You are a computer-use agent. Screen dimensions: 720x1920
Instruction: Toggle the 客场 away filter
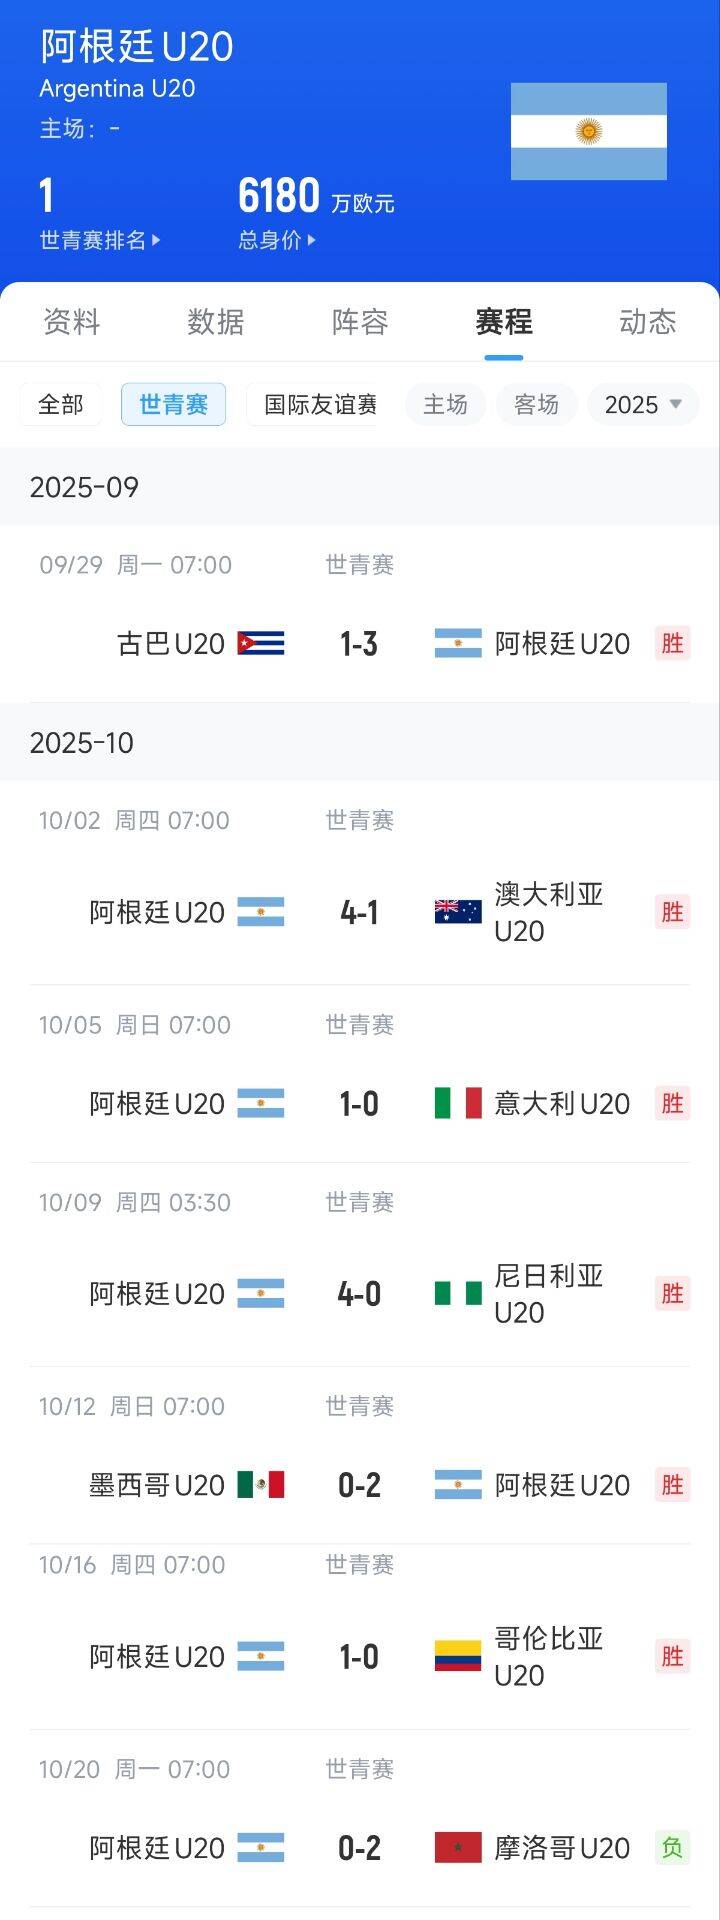(536, 405)
